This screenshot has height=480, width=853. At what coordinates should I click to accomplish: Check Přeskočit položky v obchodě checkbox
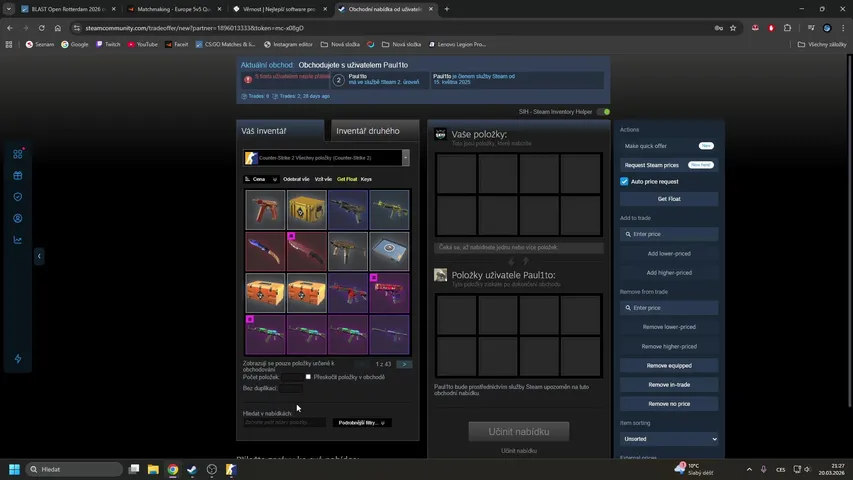click(308, 377)
